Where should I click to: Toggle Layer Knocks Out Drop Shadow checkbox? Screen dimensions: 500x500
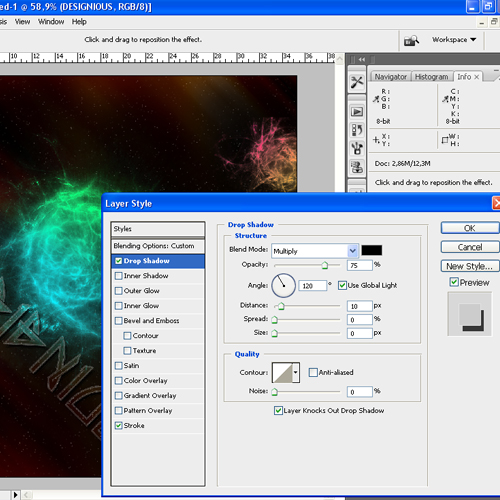(x=278, y=411)
